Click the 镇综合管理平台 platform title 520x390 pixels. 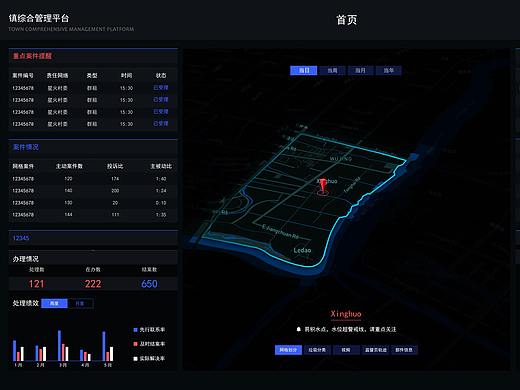[39, 18]
